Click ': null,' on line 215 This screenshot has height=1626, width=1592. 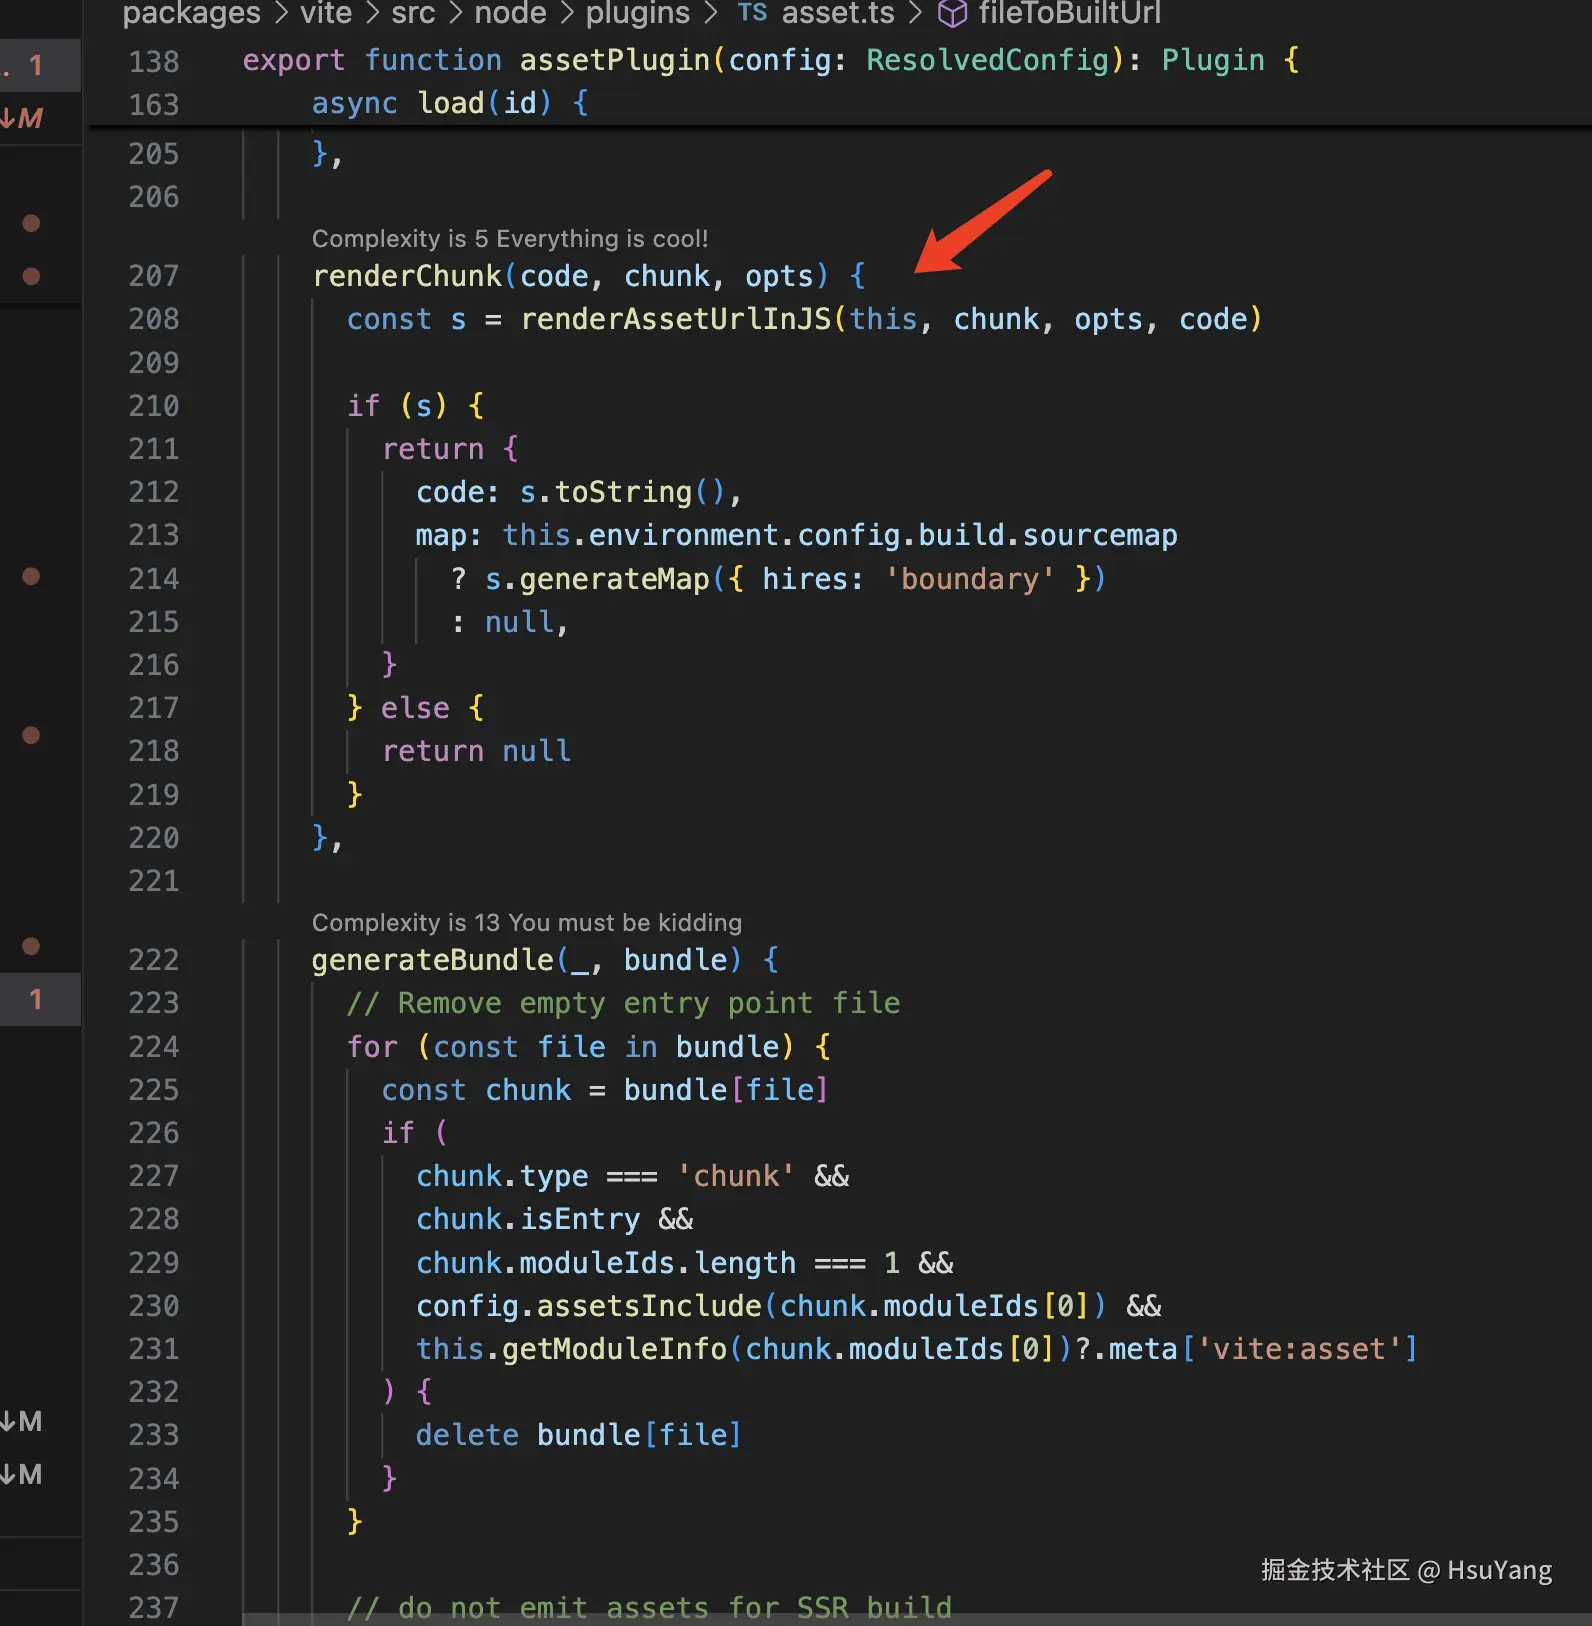[x=510, y=622]
